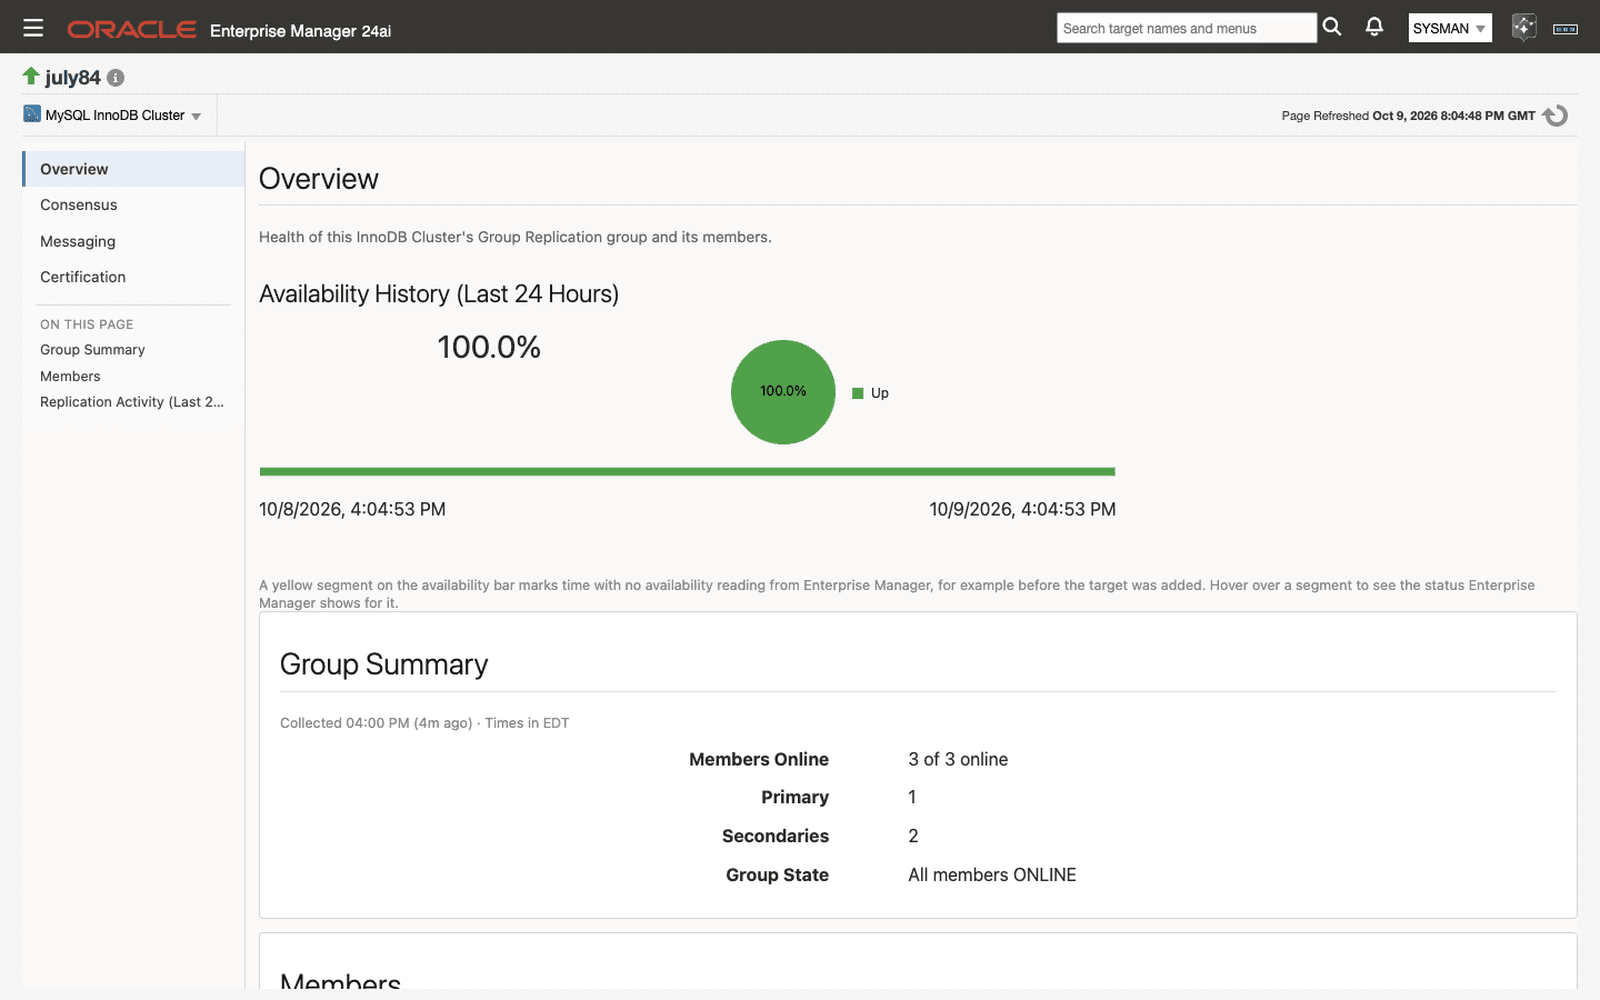Select the Overview navigation item
1600x1000 pixels.
click(134, 169)
